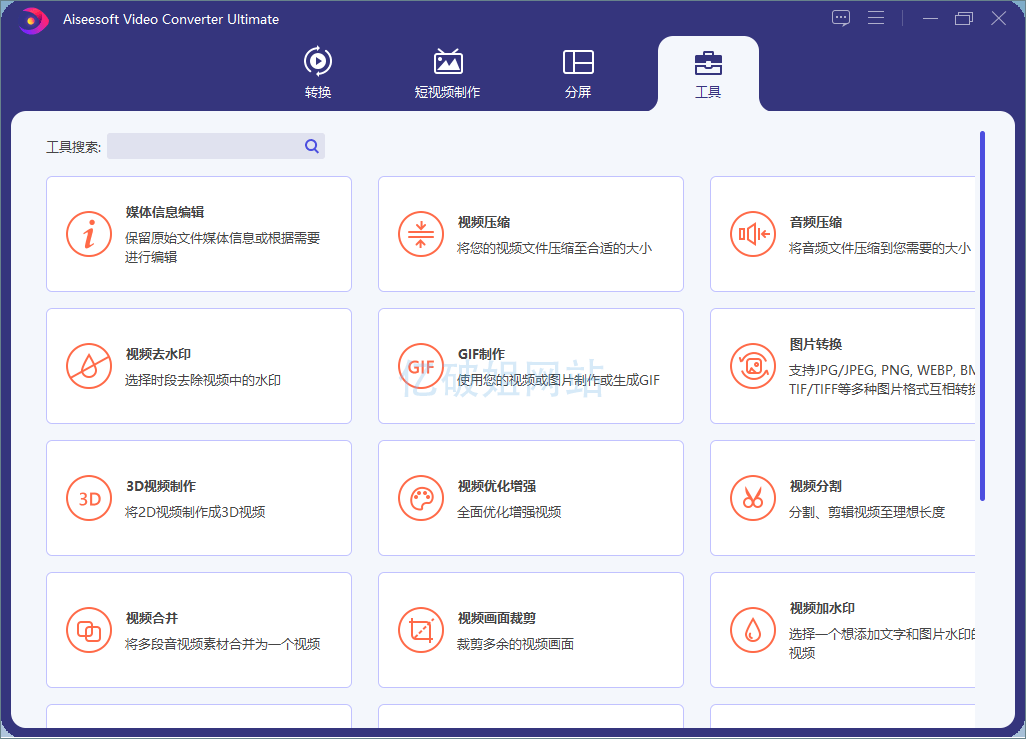This screenshot has height=739, width=1026.
Task: Open the hamburger menu
Action: coord(877,17)
